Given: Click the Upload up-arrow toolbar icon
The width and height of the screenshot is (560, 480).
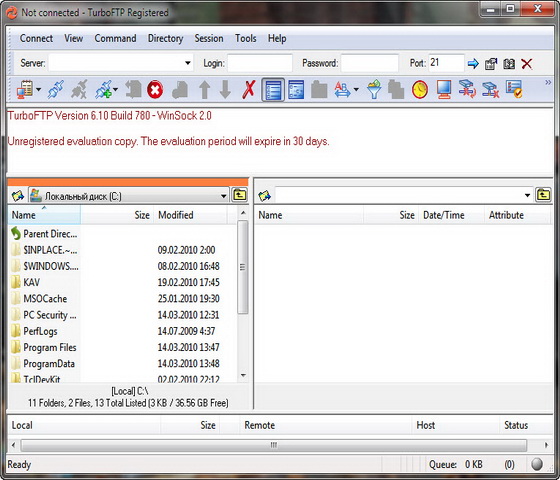Looking at the screenshot, I should pos(204,90).
